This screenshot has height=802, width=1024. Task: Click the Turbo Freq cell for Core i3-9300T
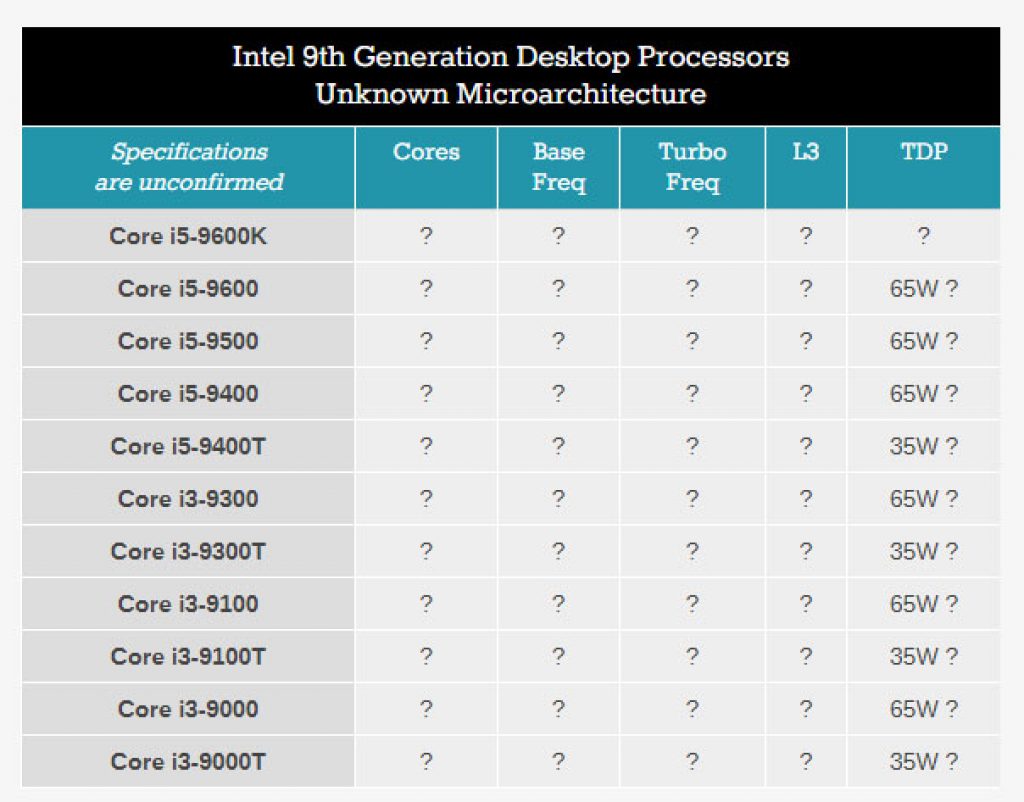pyautogui.click(x=692, y=551)
